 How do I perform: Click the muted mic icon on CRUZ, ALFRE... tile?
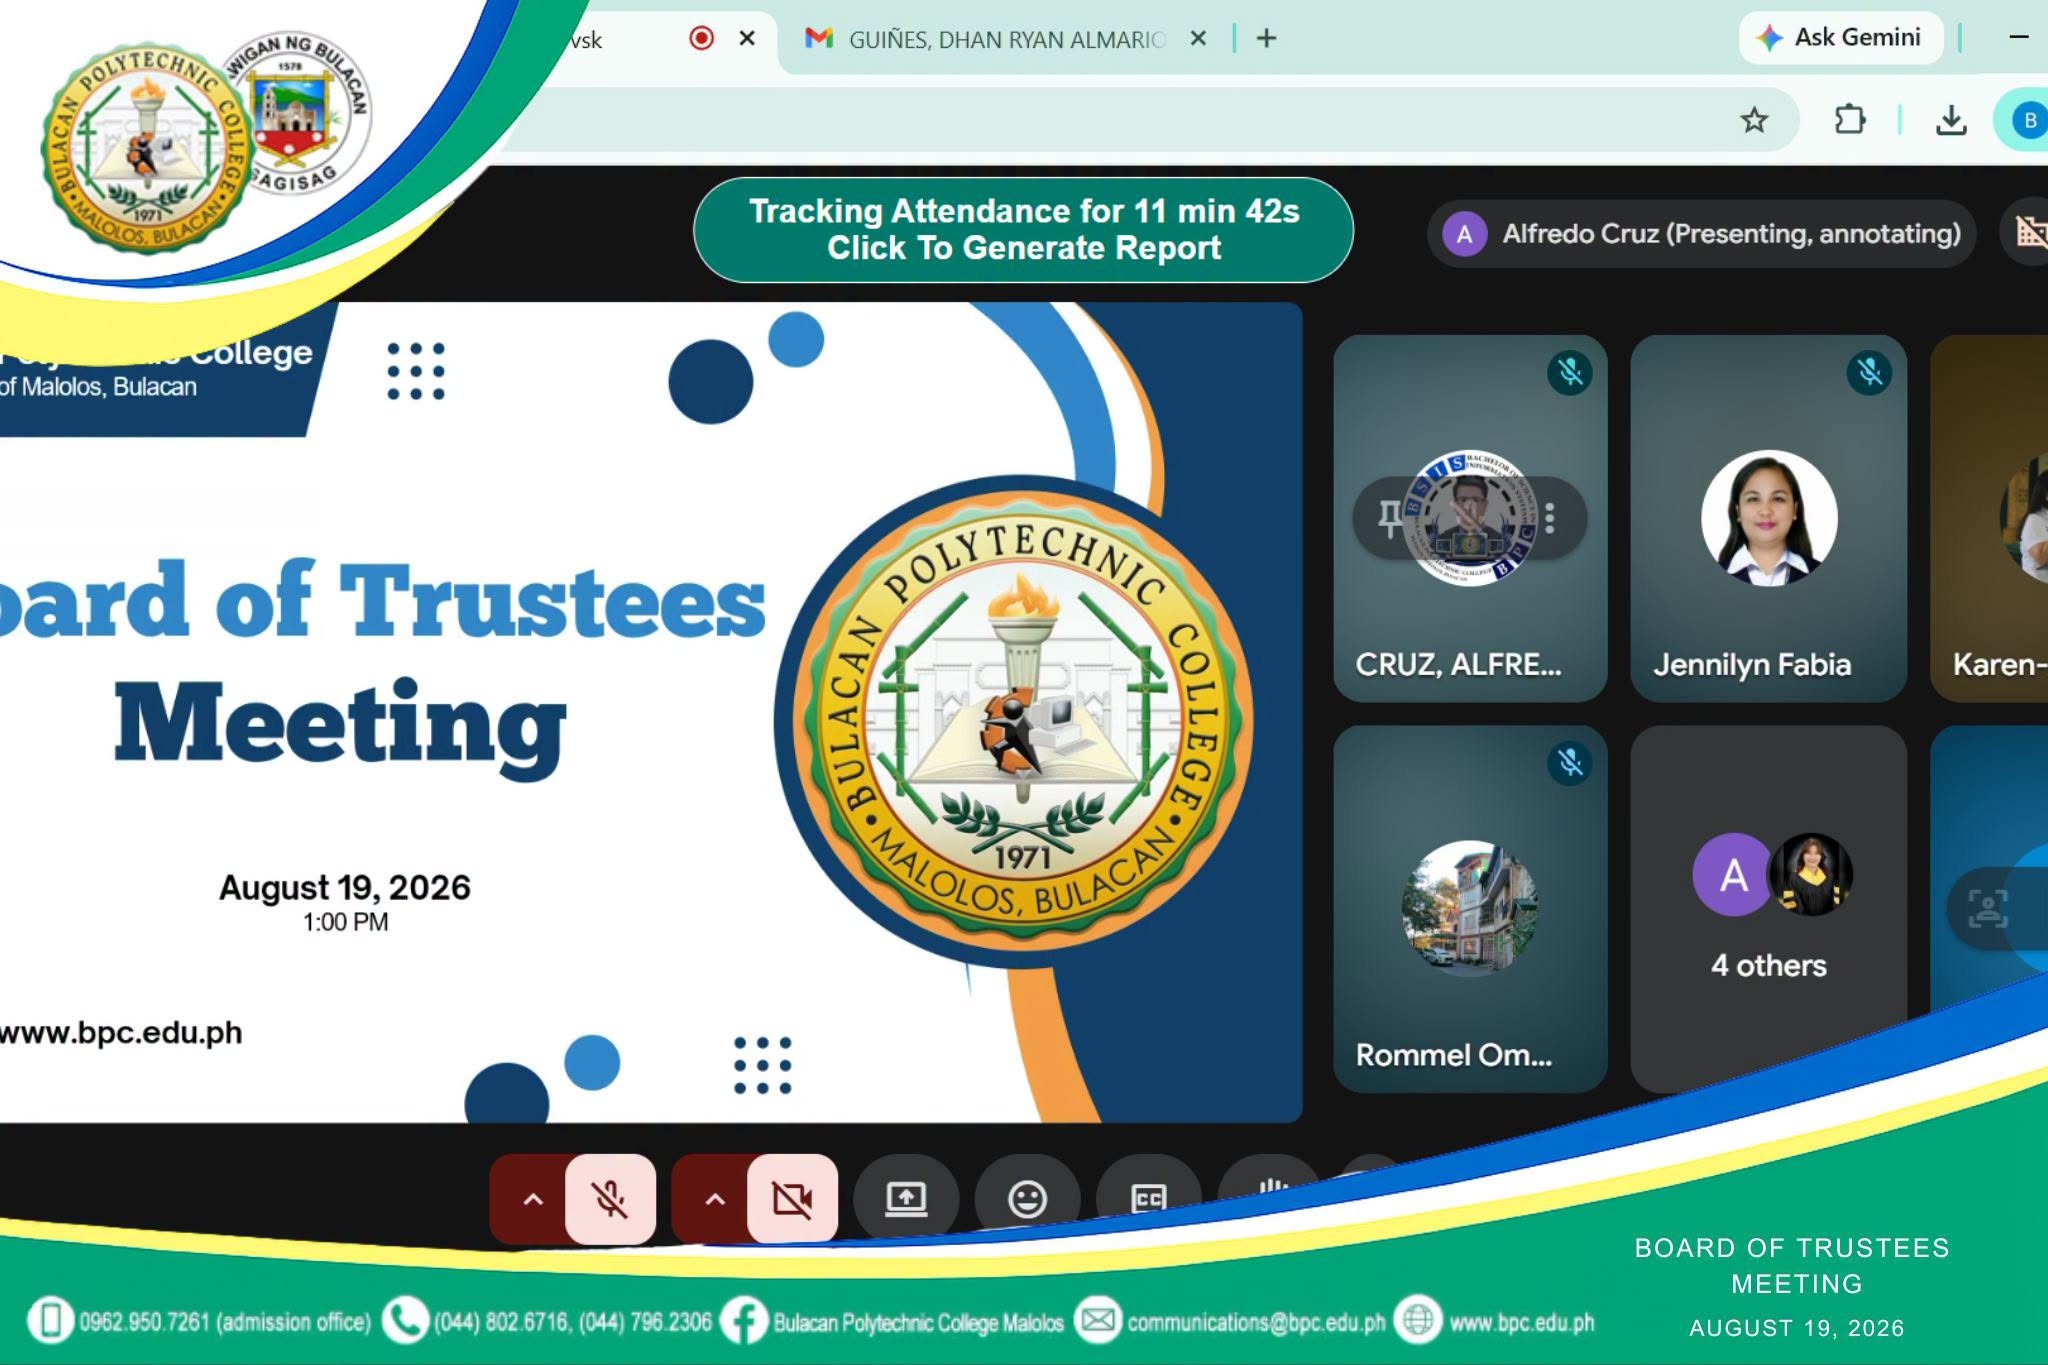[x=1570, y=372]
